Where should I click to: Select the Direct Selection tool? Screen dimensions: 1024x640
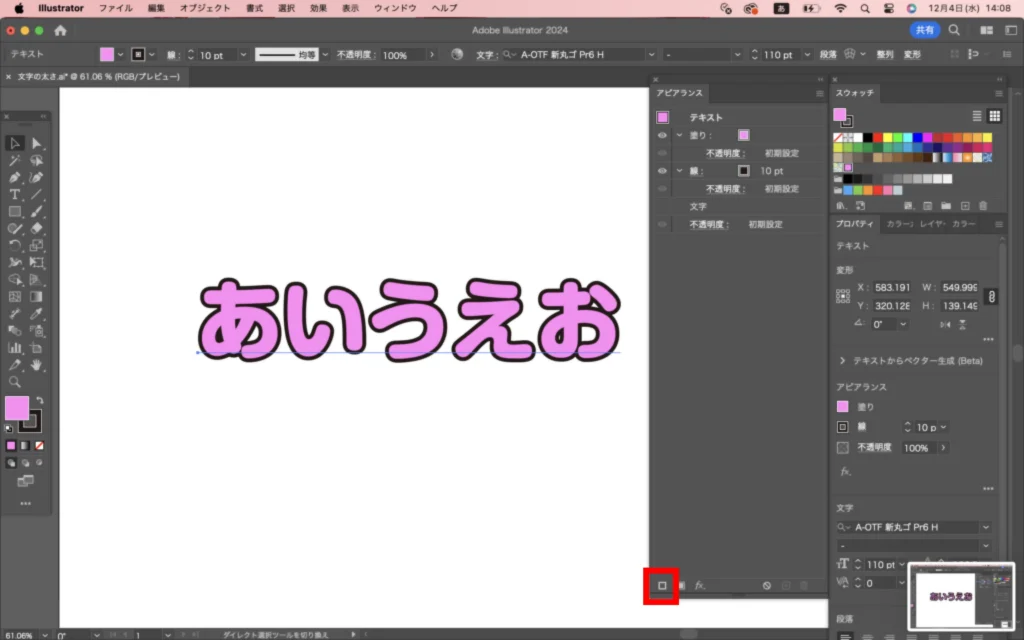37,143
